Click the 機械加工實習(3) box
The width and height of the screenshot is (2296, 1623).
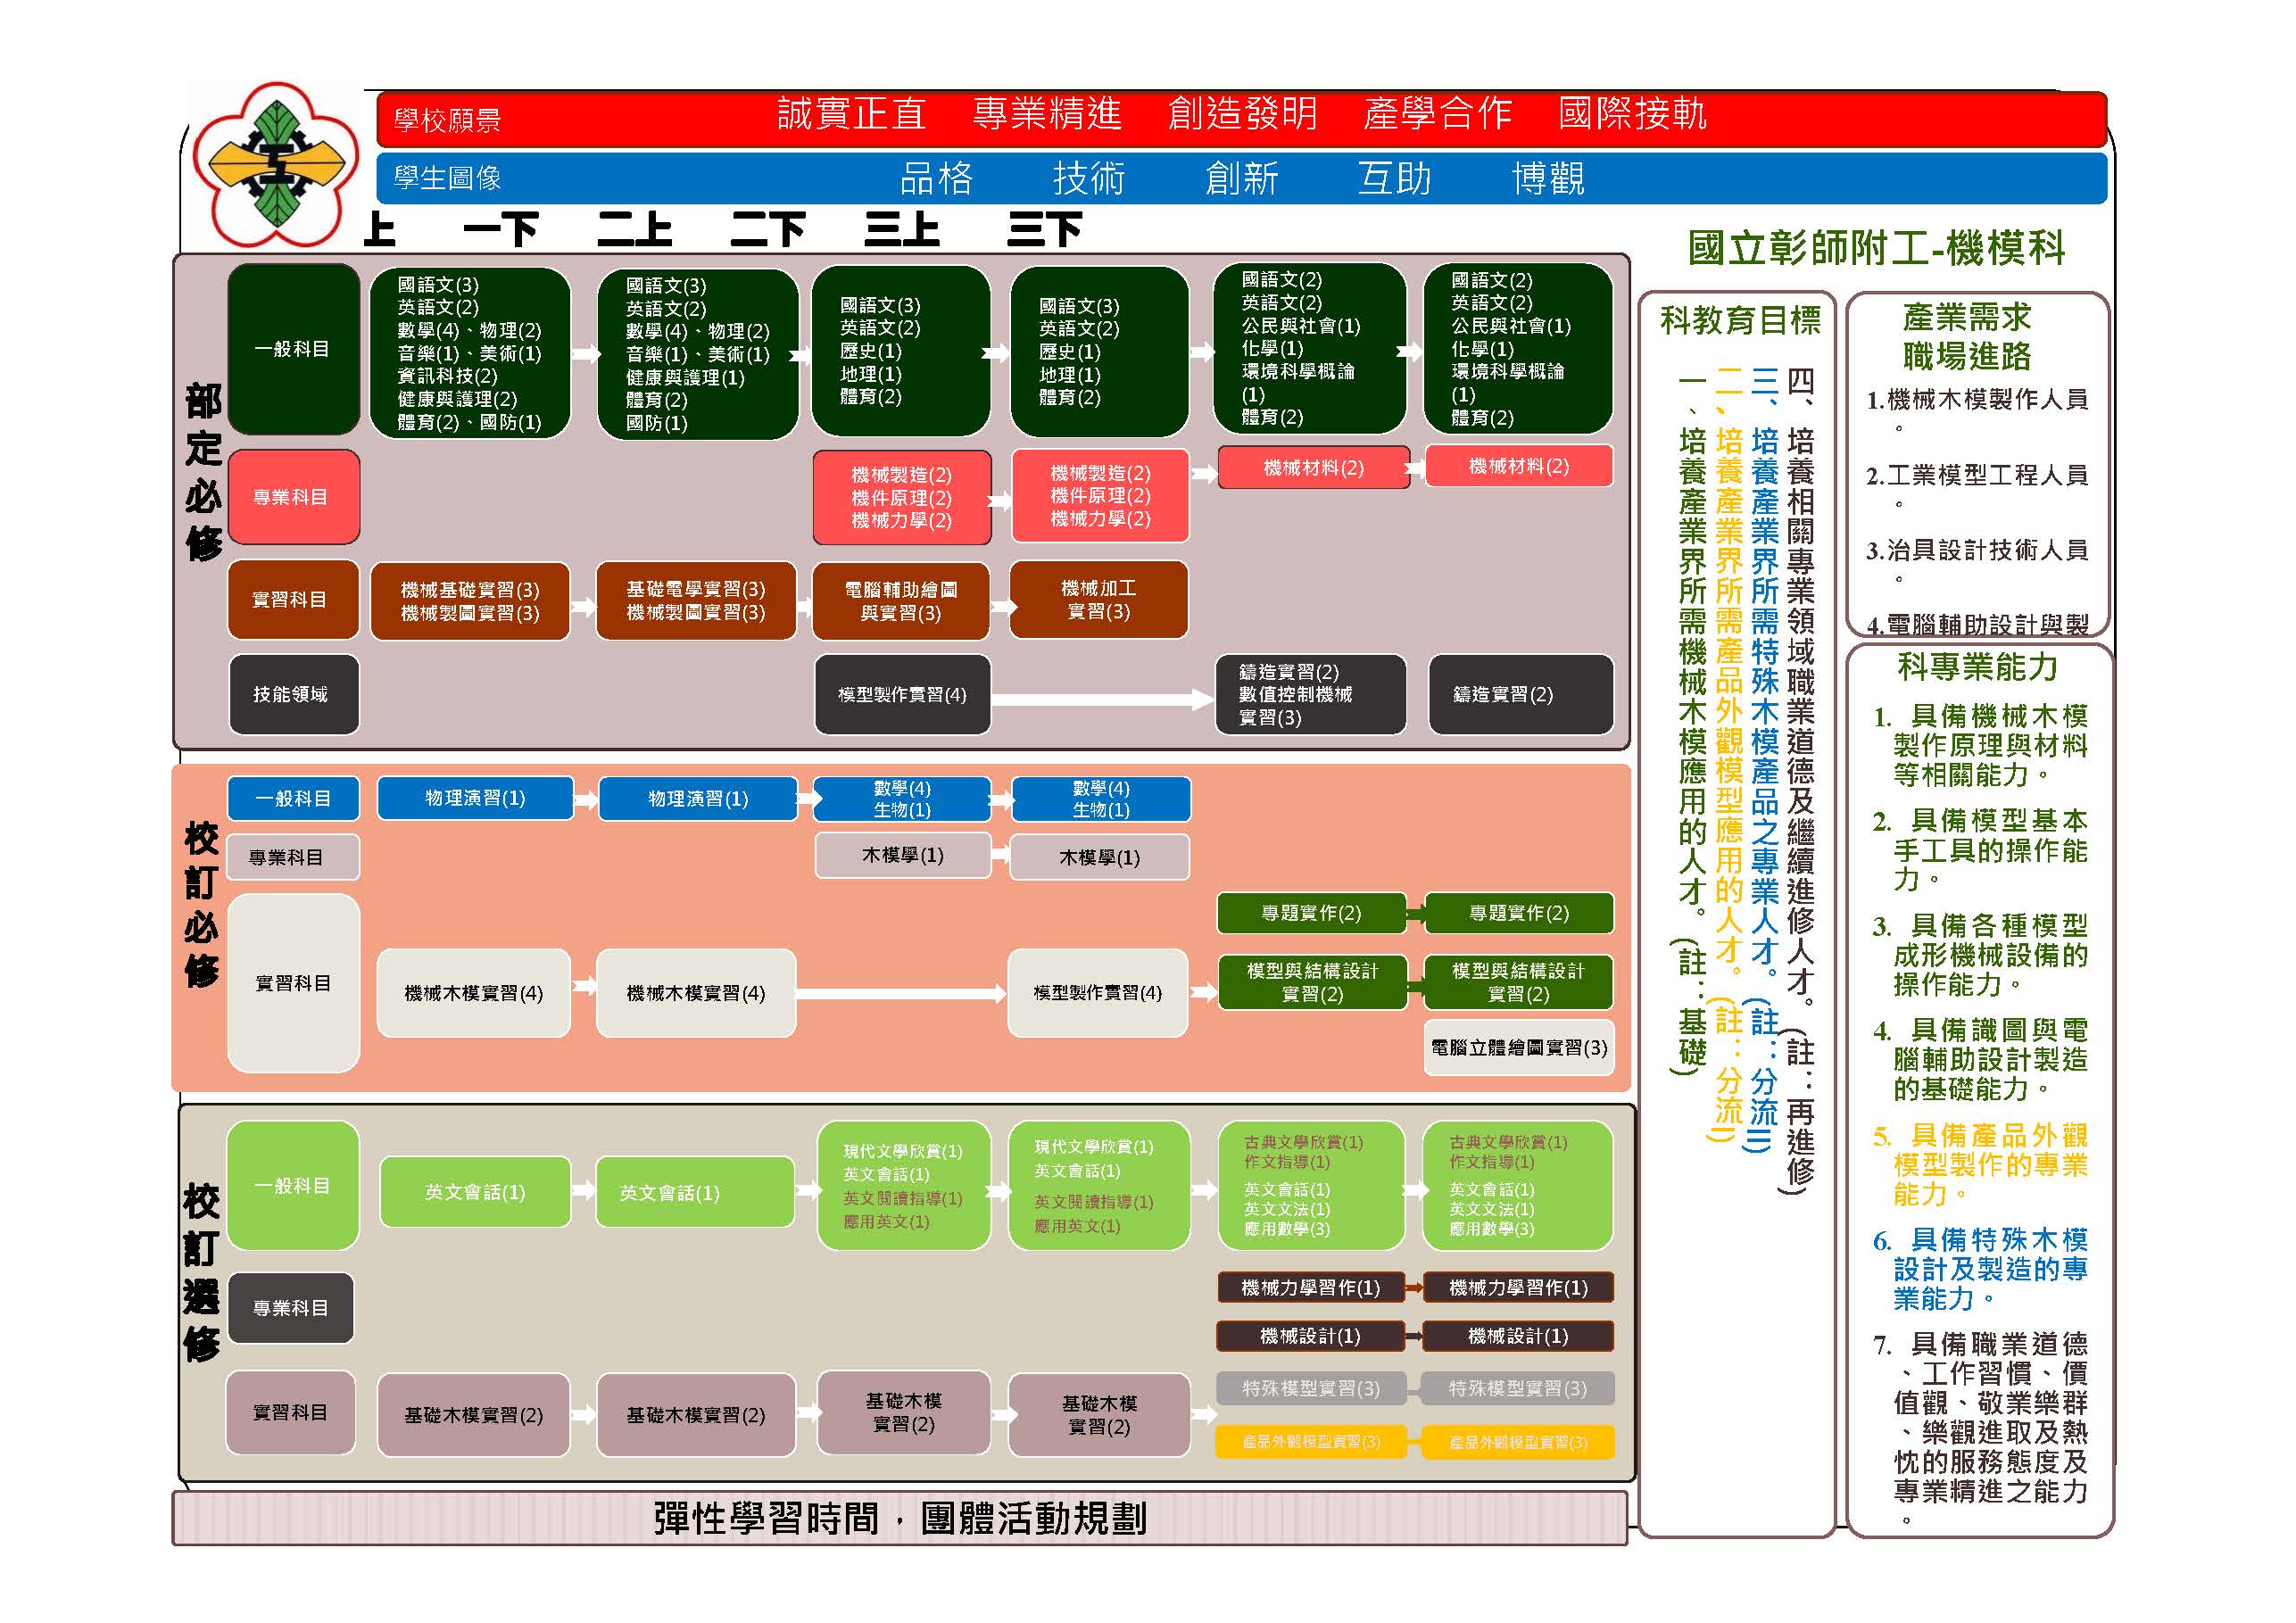point(1099,600)
